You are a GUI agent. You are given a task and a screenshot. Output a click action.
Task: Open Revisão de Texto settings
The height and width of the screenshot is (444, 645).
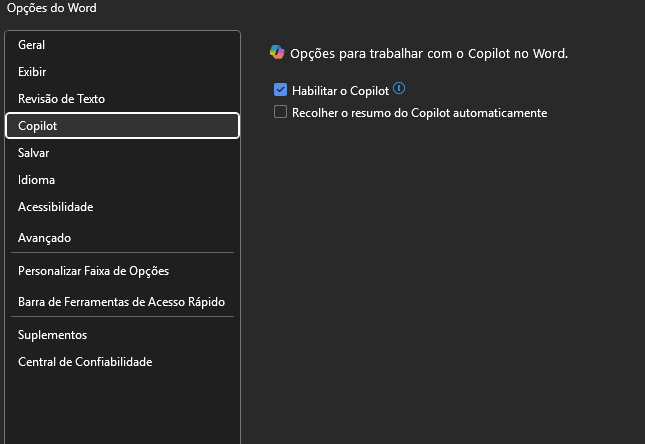coord(122,99)
